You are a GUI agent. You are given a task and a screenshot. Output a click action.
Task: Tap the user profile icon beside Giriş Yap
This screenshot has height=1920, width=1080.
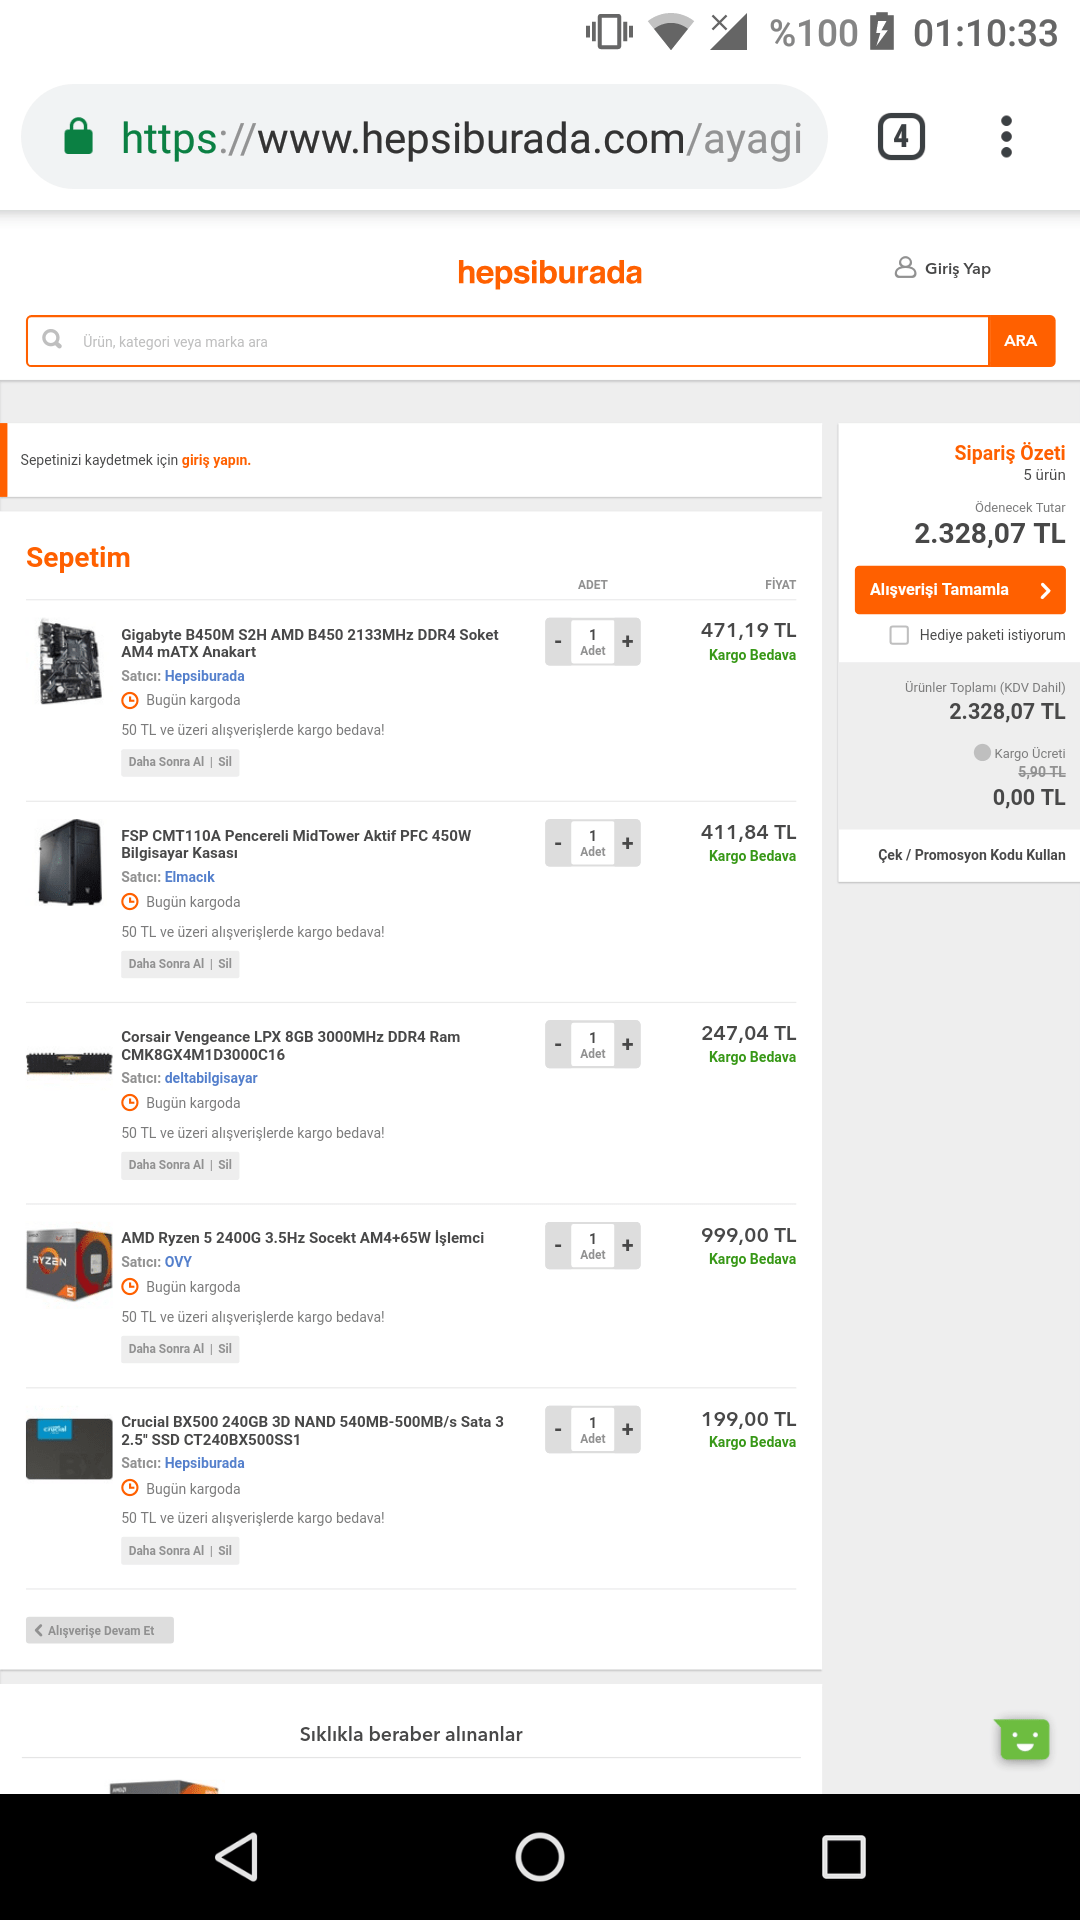(x=905, y=268)
